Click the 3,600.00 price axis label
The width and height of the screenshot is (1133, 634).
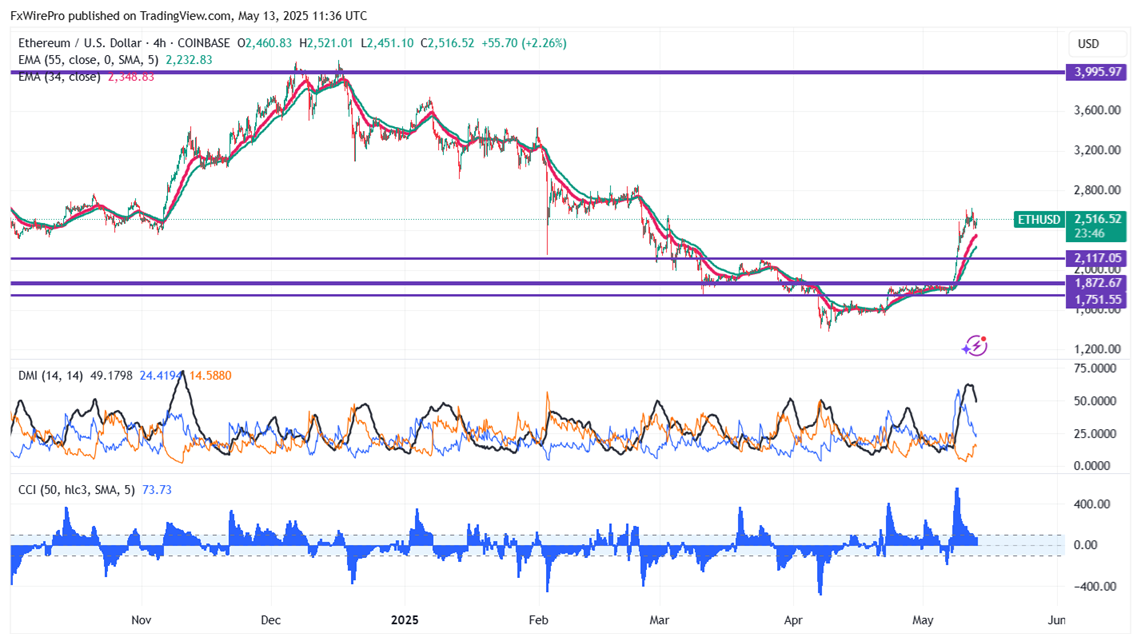click(x=1097, y=111)
